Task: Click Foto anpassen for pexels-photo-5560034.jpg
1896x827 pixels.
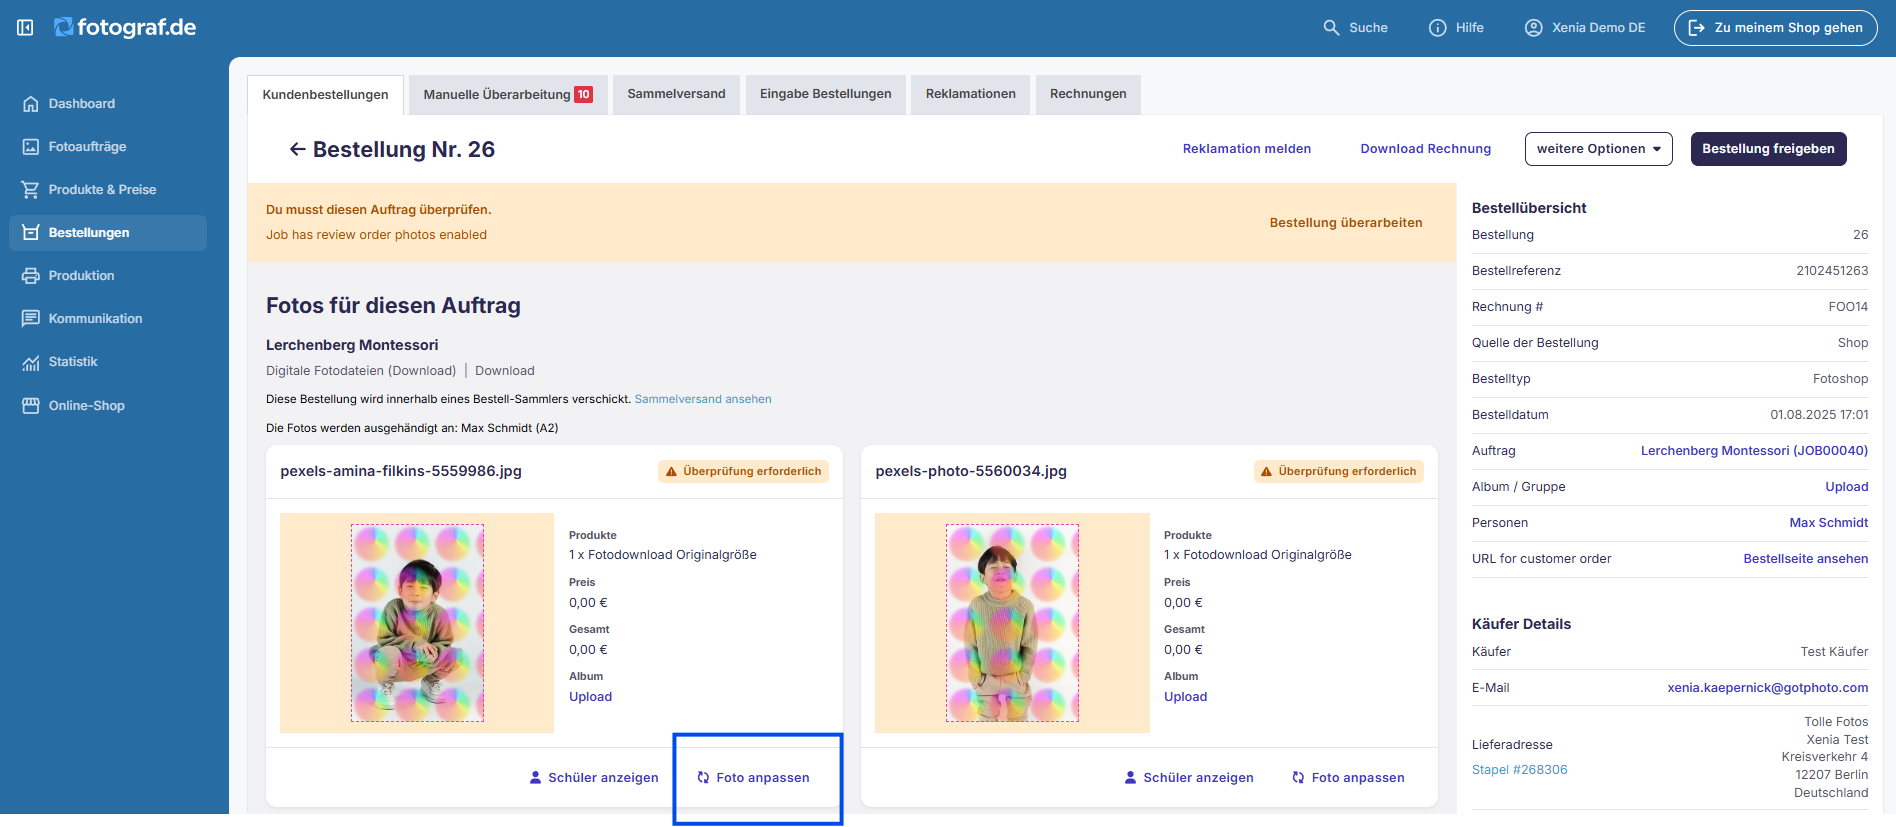Action: coord(1348,777)
